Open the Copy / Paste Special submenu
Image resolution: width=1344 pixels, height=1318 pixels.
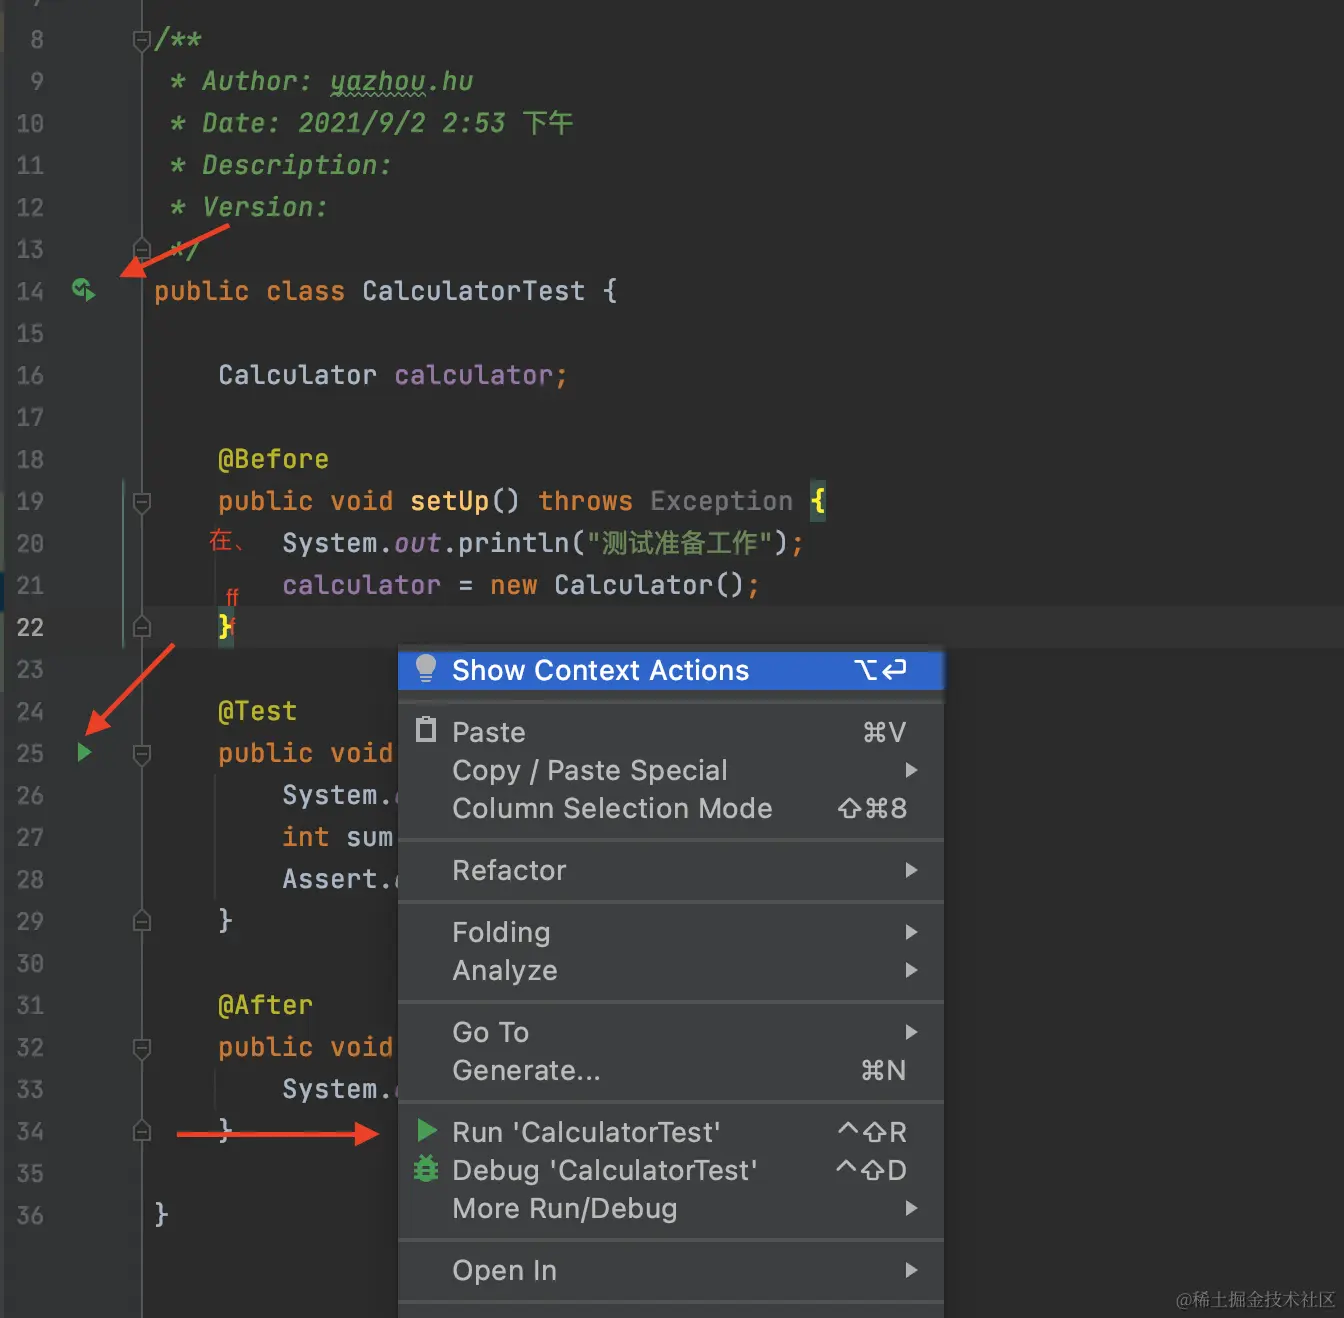click(x=670, y=770)
